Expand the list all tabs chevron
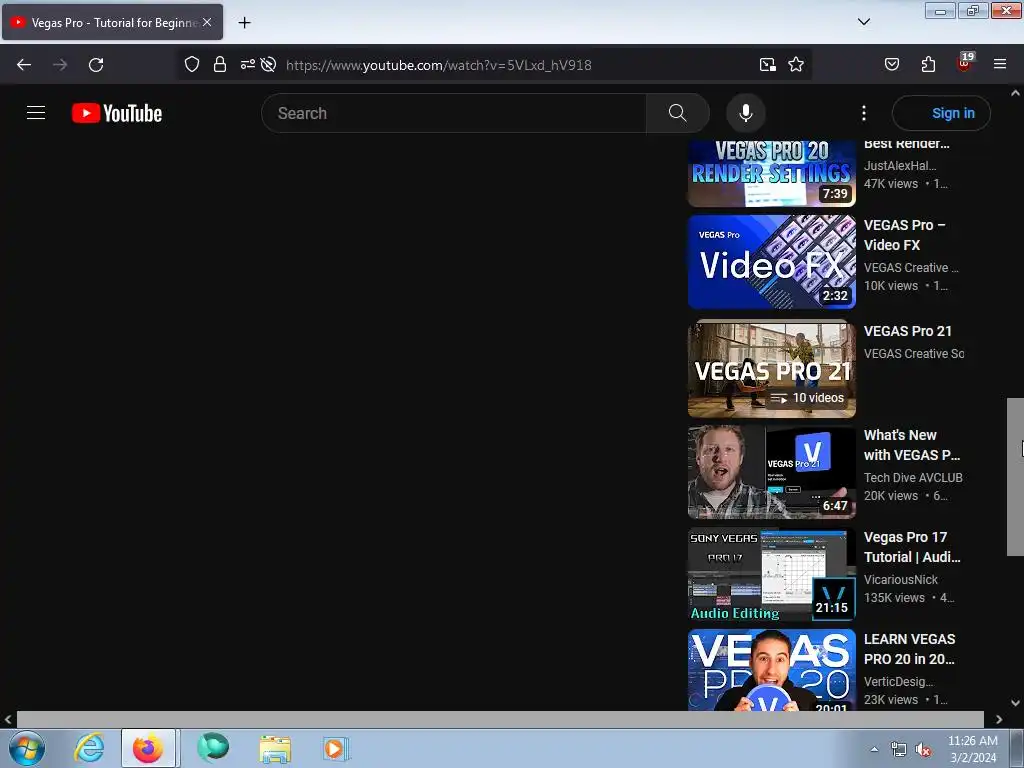The width and height of the screenshot is (1024, 768). (x=863, y=22)
